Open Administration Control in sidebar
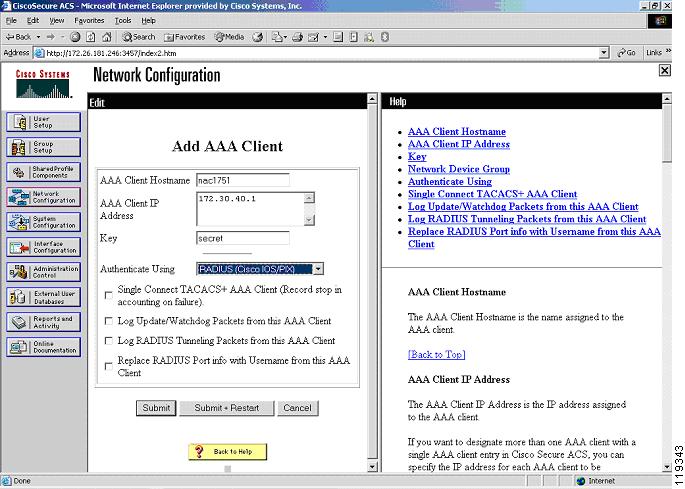 coord(43,272)
